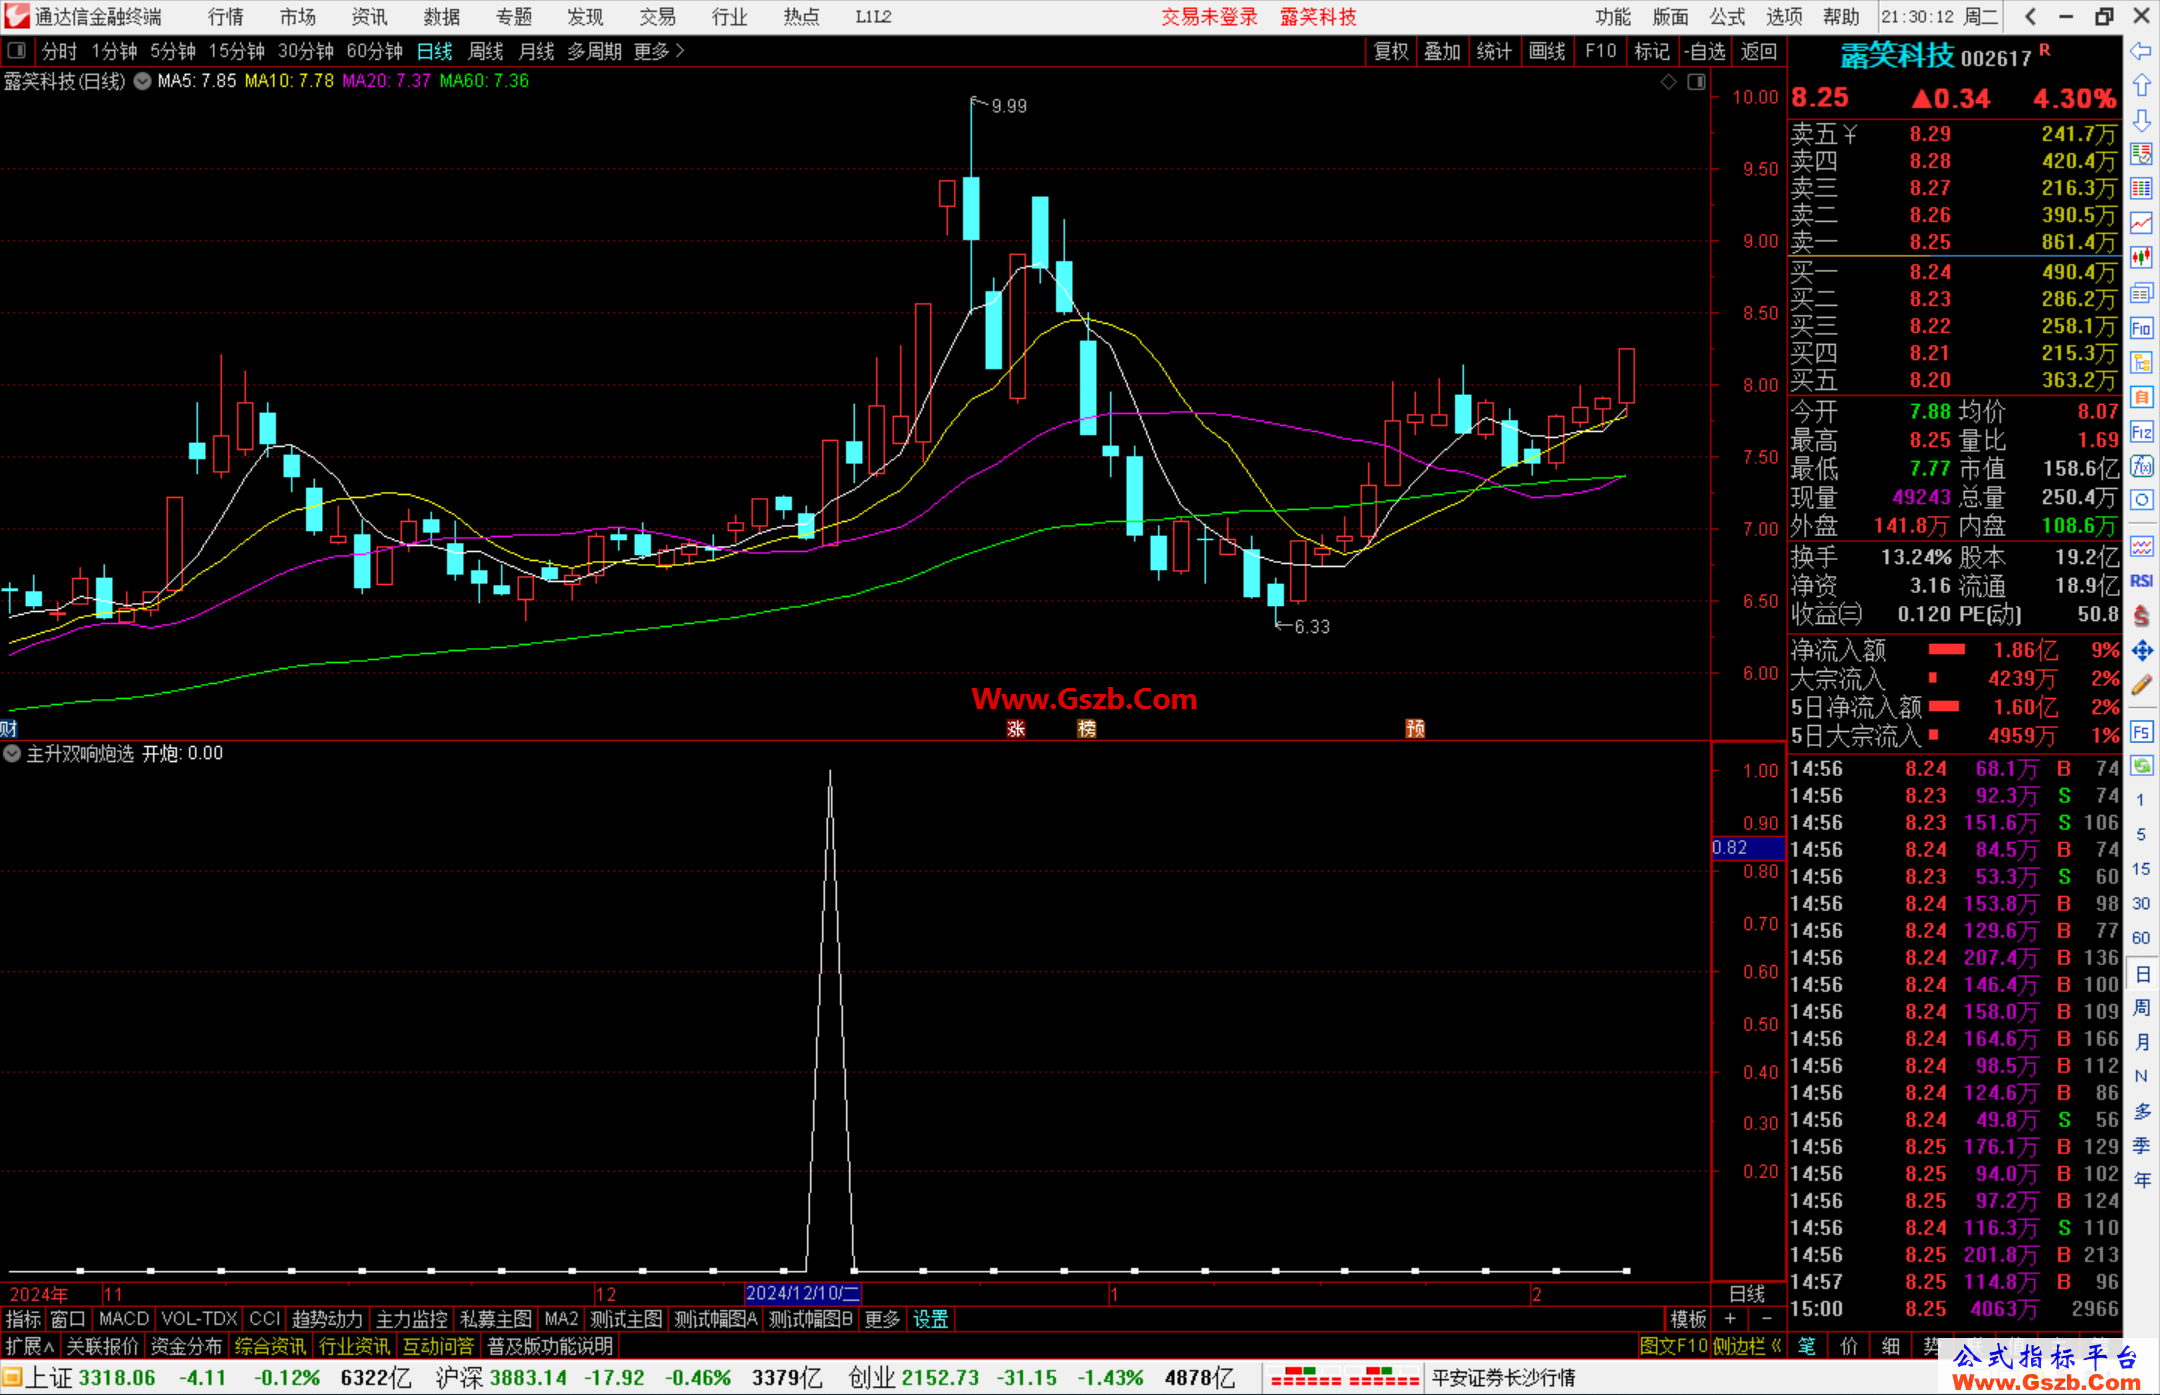The image size is (2160, 1395).
Task: Open the colored grid table sidebar icon
Action: click(x=2141, y=188)
